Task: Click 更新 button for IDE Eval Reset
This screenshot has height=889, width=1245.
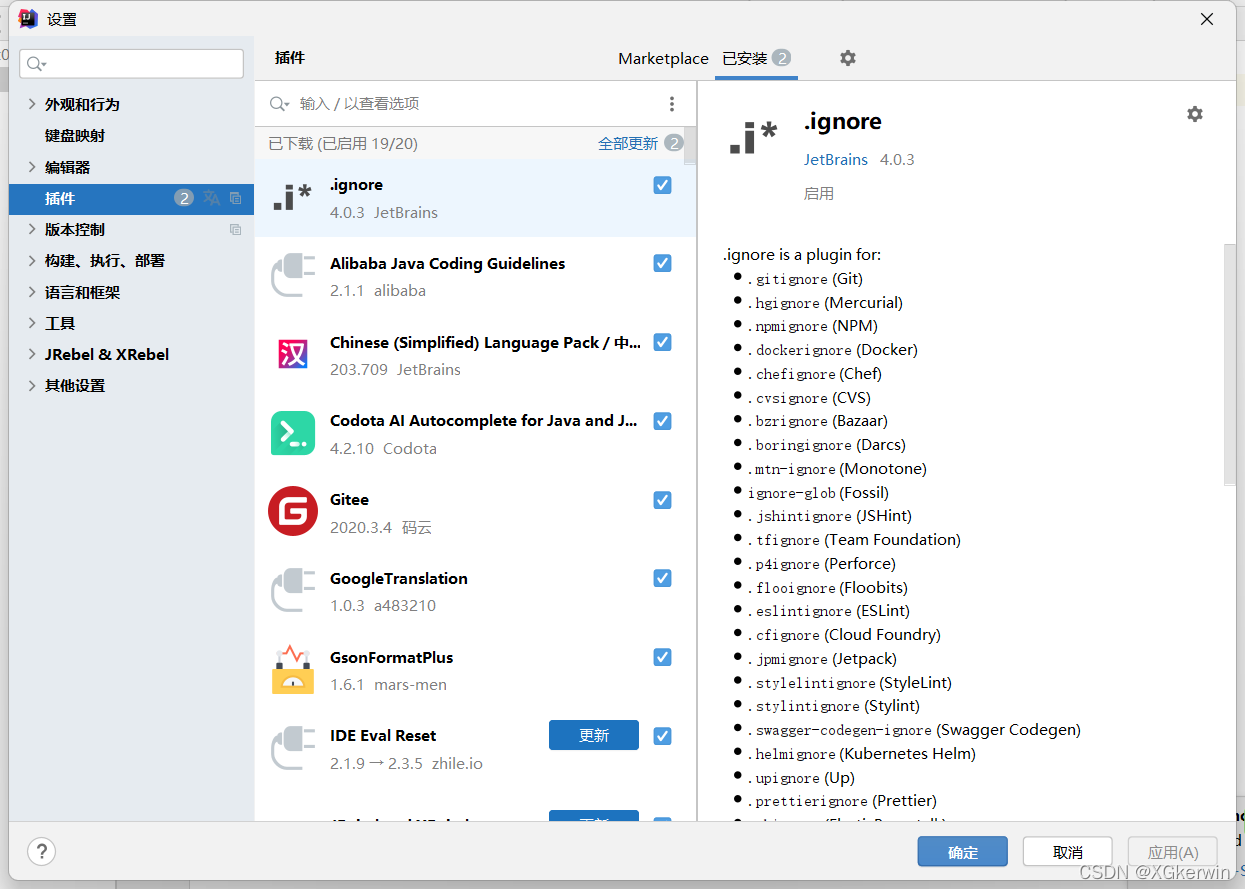Action: 594,735
